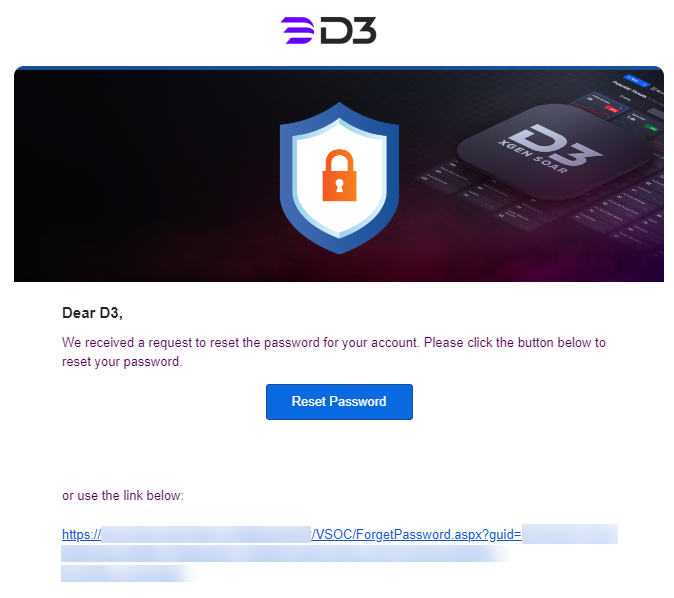Click the "Dear D3," greeting
Viewport: 674px width, 598px height.
92,313
